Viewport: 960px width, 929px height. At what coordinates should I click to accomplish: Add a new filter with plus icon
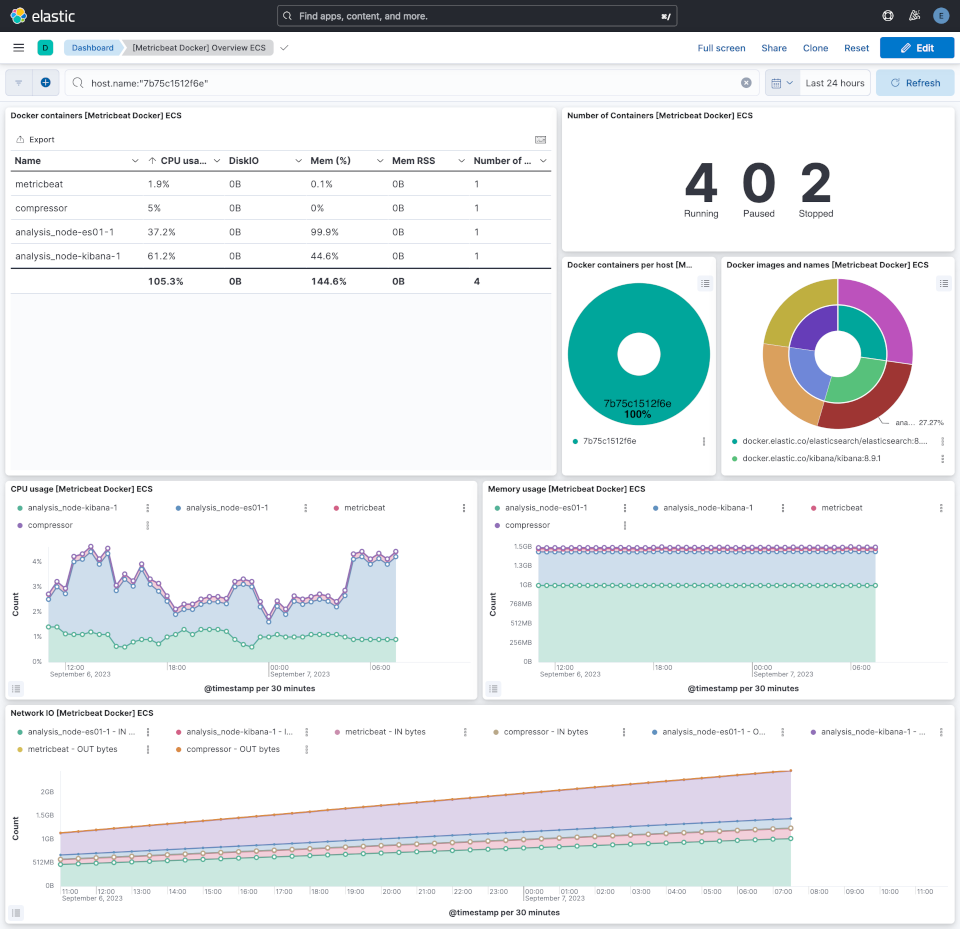pyautogui.click(x=46, y=83)
